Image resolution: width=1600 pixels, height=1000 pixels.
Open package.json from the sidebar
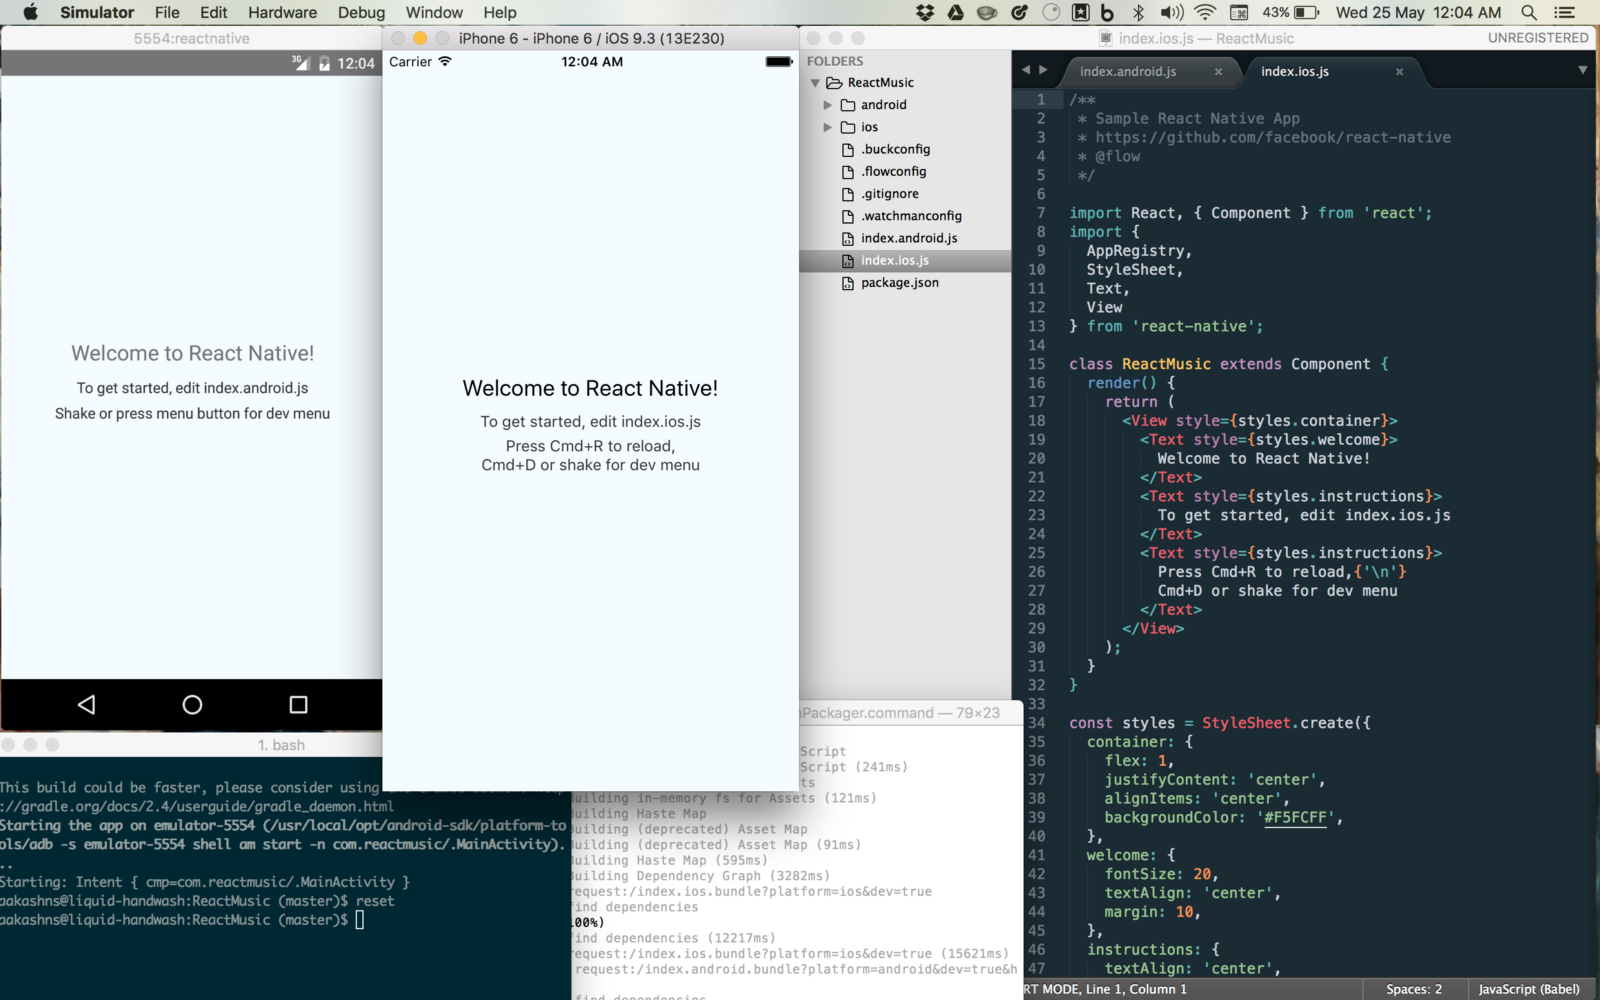[899, 283]
